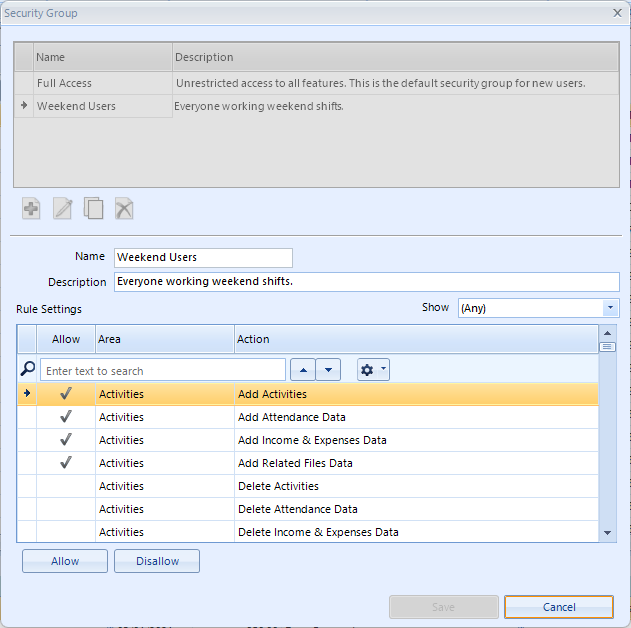Viewport: 631px width, 628px height.
Task: Click Activities area cell of Delete Activities row
Action: click(x=165, y=486)
